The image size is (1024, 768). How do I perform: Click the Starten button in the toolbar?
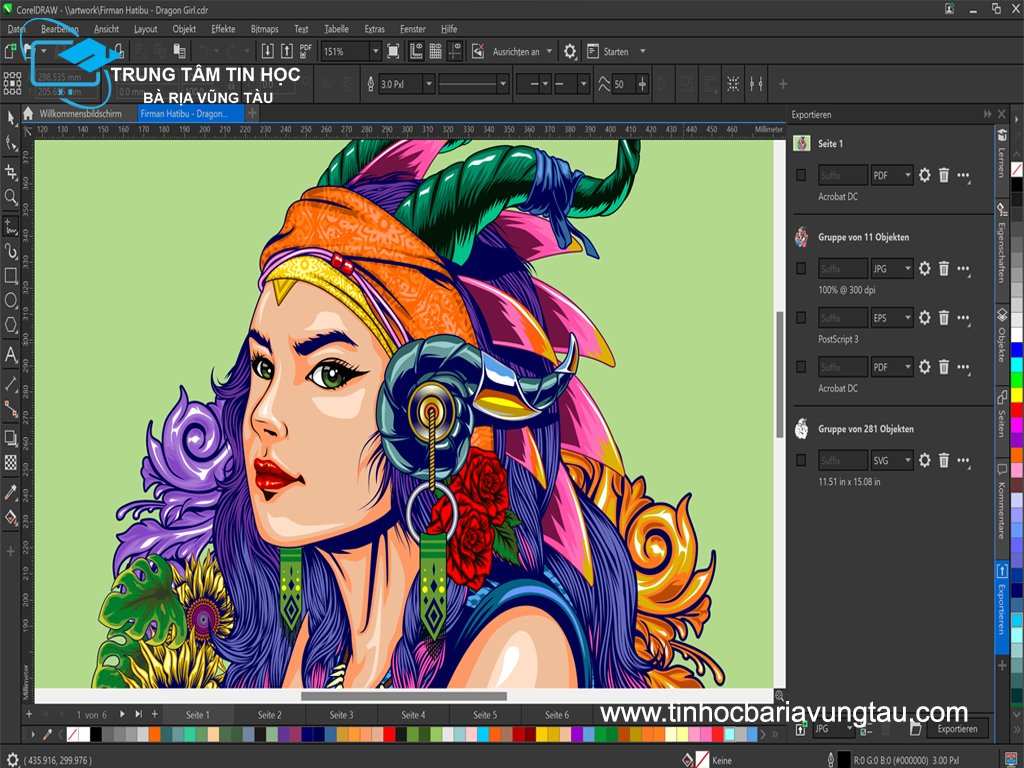click(609, 50)
